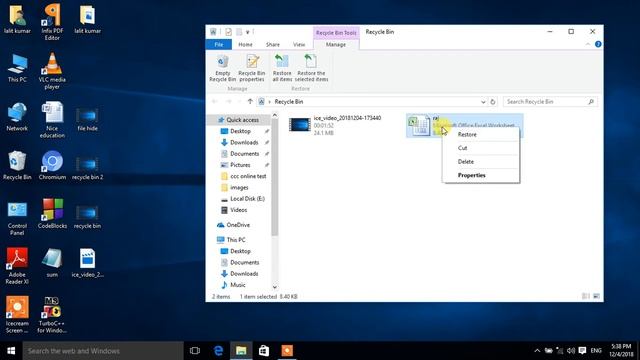The height and width of the screenshot is (360, 640).
Task: Open Task View on taskbar
Action: 195,351
